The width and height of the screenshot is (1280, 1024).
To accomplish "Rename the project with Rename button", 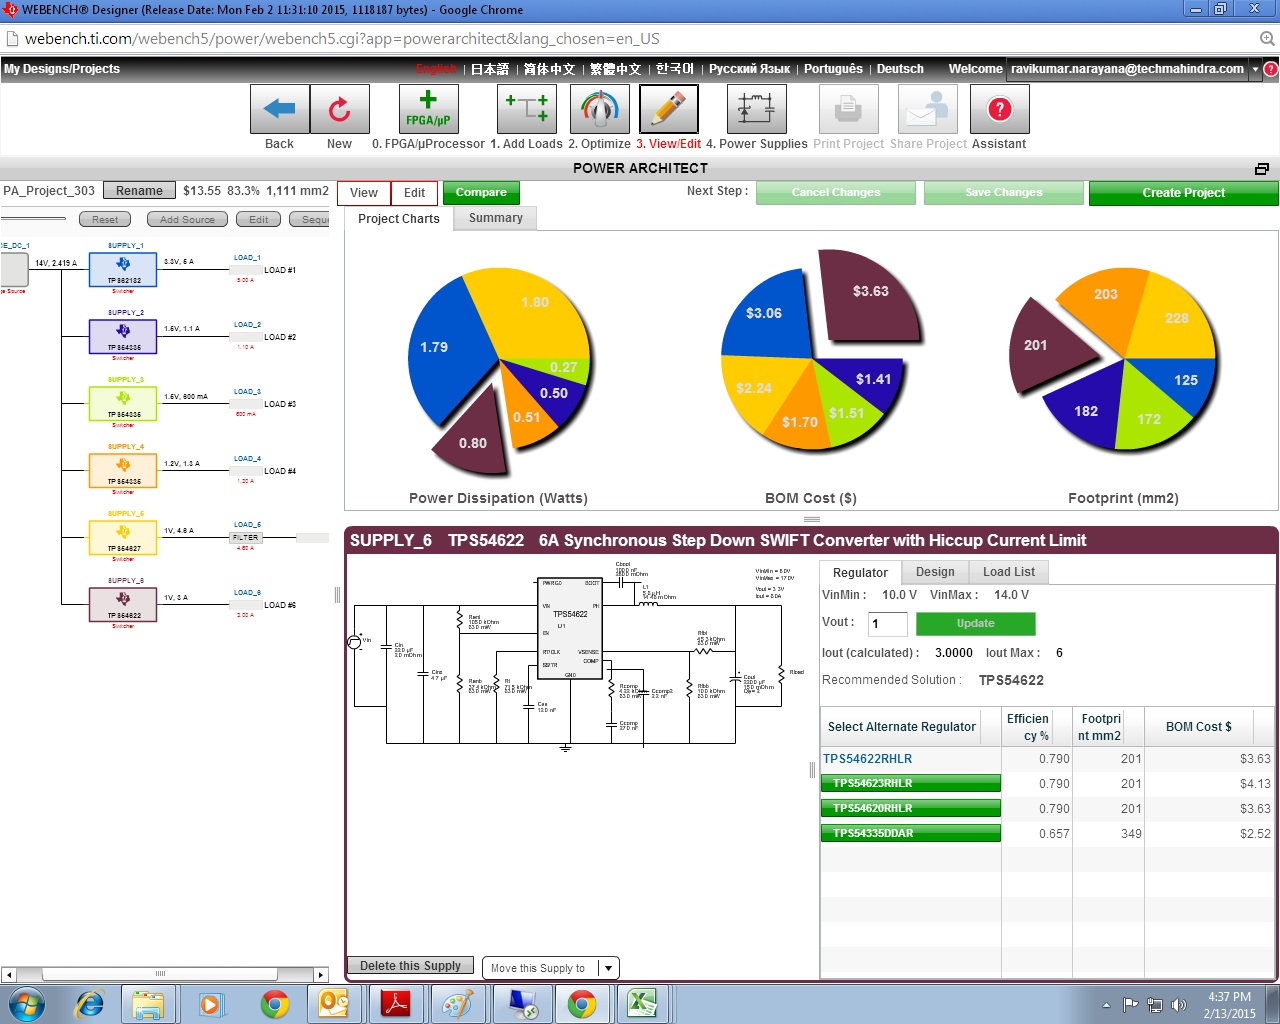I will click(139, 191).
